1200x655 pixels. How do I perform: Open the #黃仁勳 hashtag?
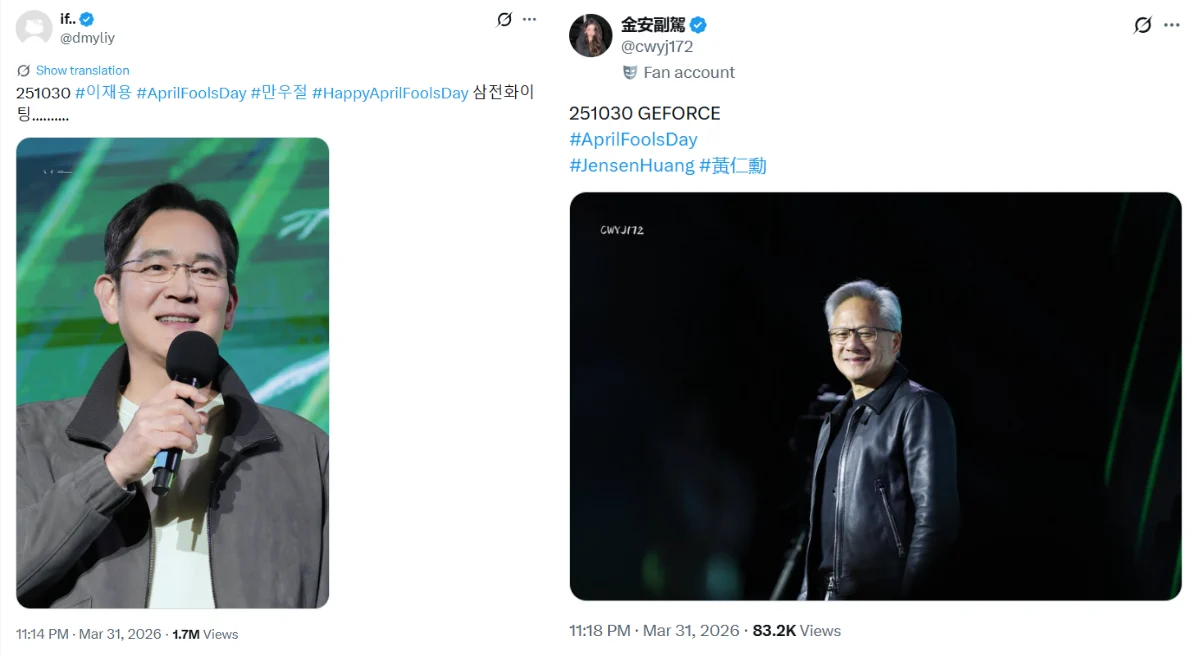733,166
